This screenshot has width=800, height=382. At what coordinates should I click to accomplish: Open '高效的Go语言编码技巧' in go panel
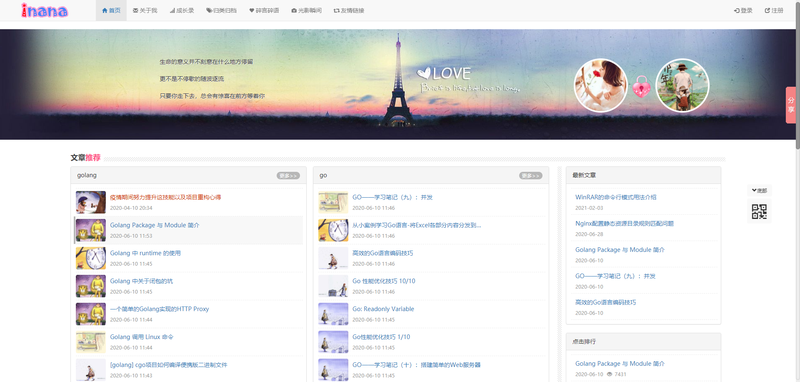click(383, 253)
